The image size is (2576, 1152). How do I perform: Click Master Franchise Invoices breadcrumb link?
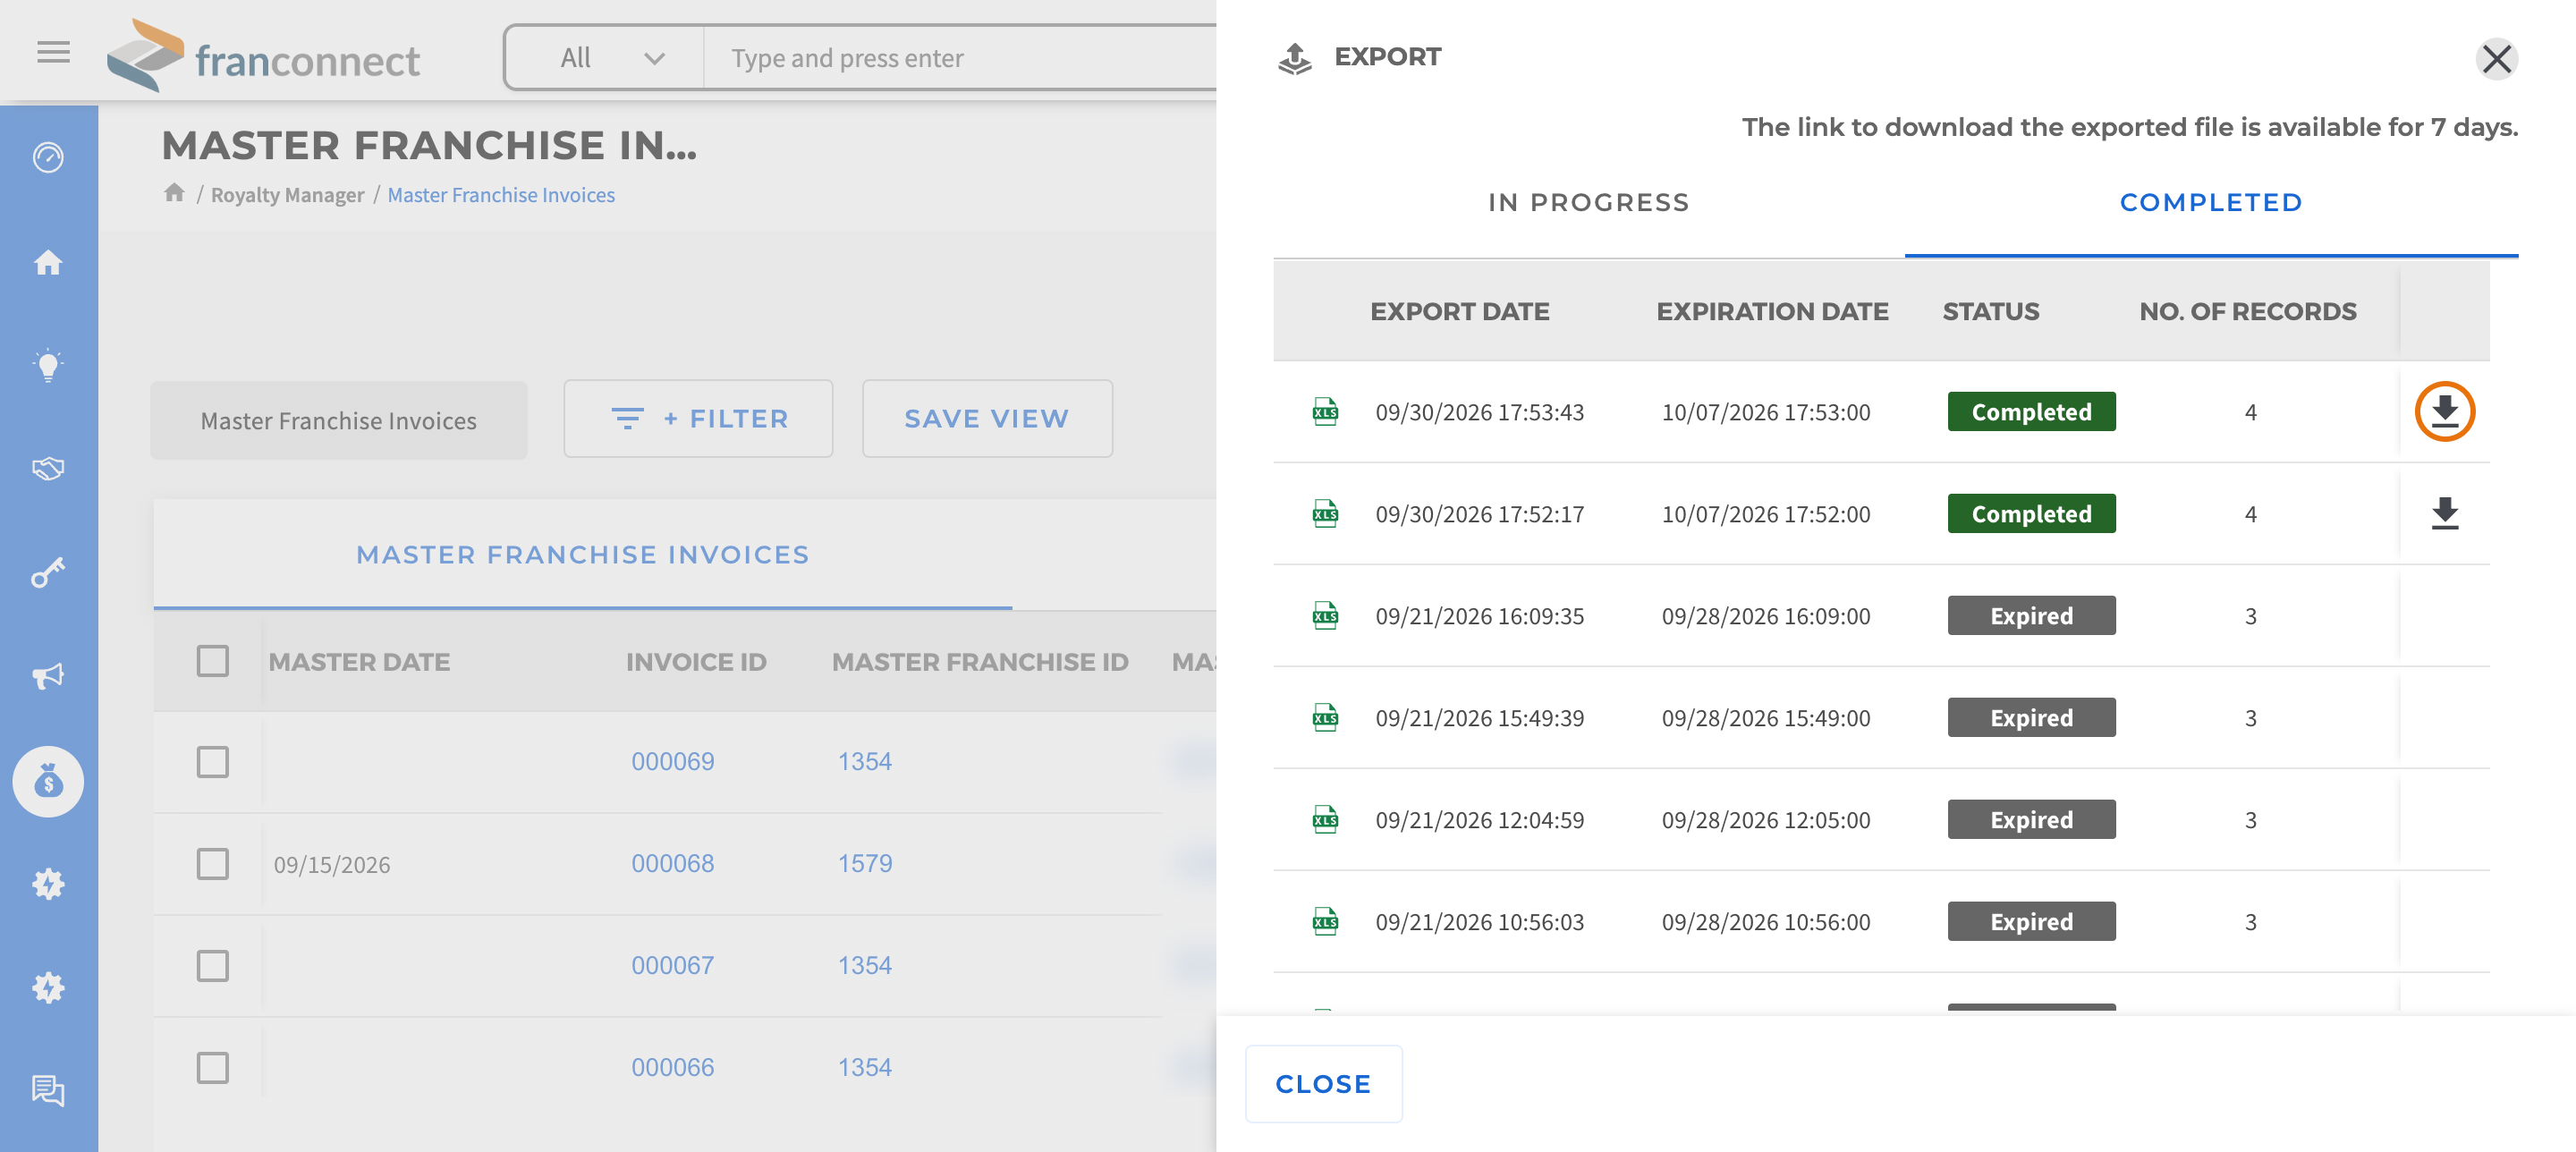coord(501,195)
